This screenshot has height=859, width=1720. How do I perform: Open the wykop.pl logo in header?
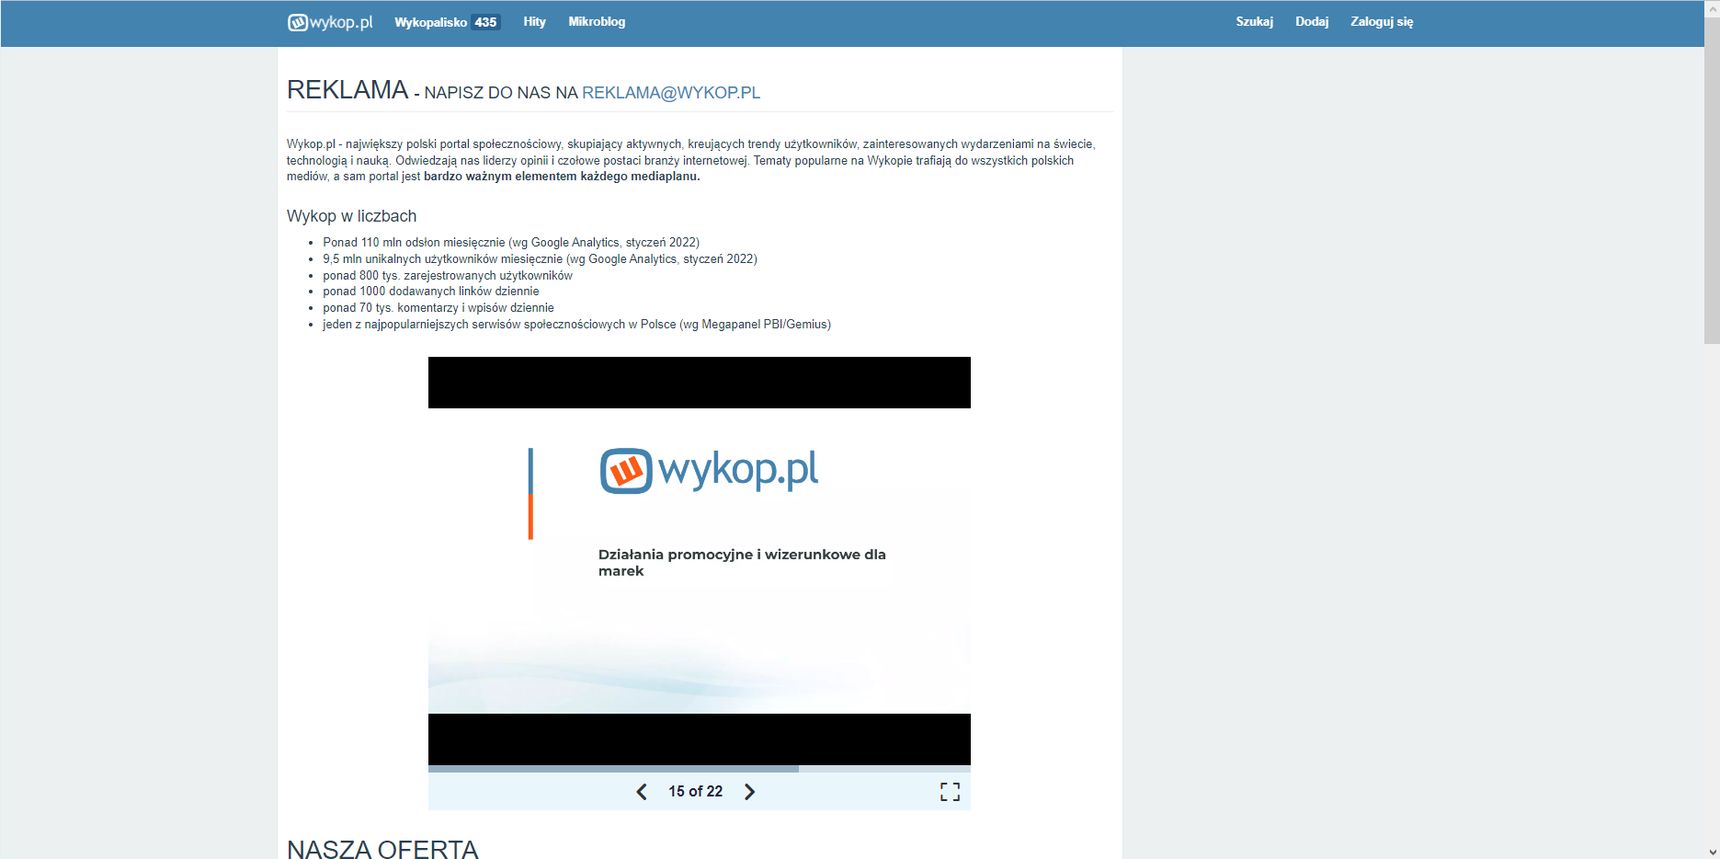(x=330, y=22)
